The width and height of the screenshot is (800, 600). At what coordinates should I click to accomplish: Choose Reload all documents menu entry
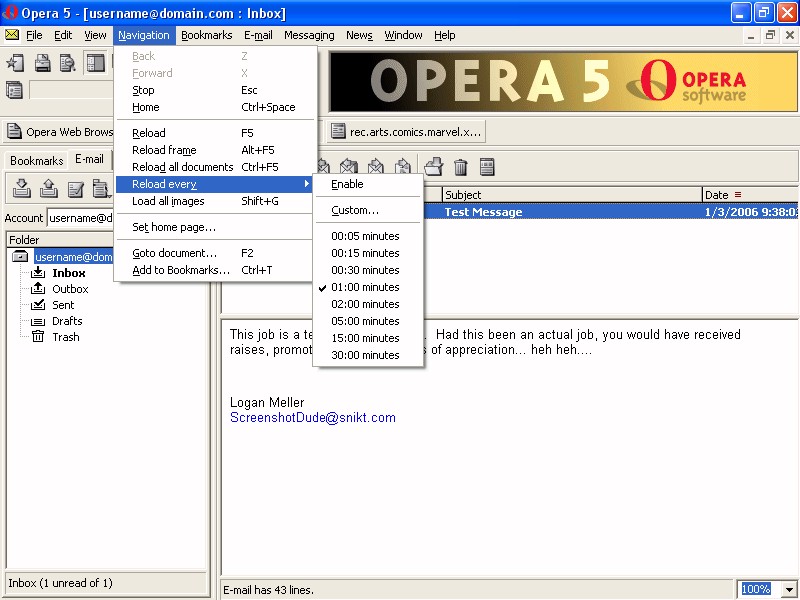(x=214, y=167)
